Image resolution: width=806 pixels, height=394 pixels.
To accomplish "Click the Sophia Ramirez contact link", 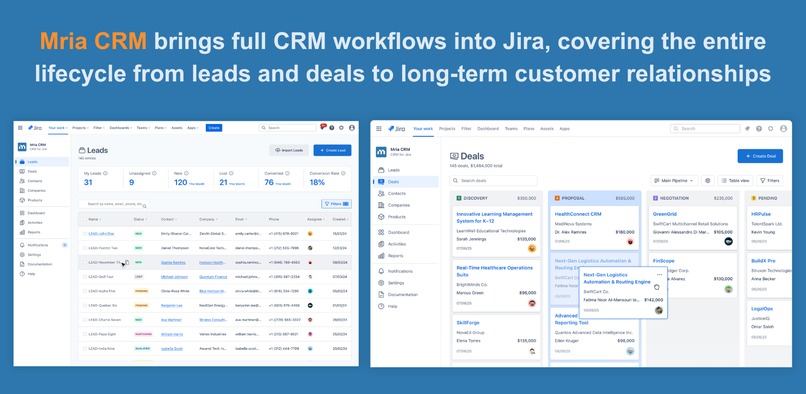I will (x=173, y=262).
